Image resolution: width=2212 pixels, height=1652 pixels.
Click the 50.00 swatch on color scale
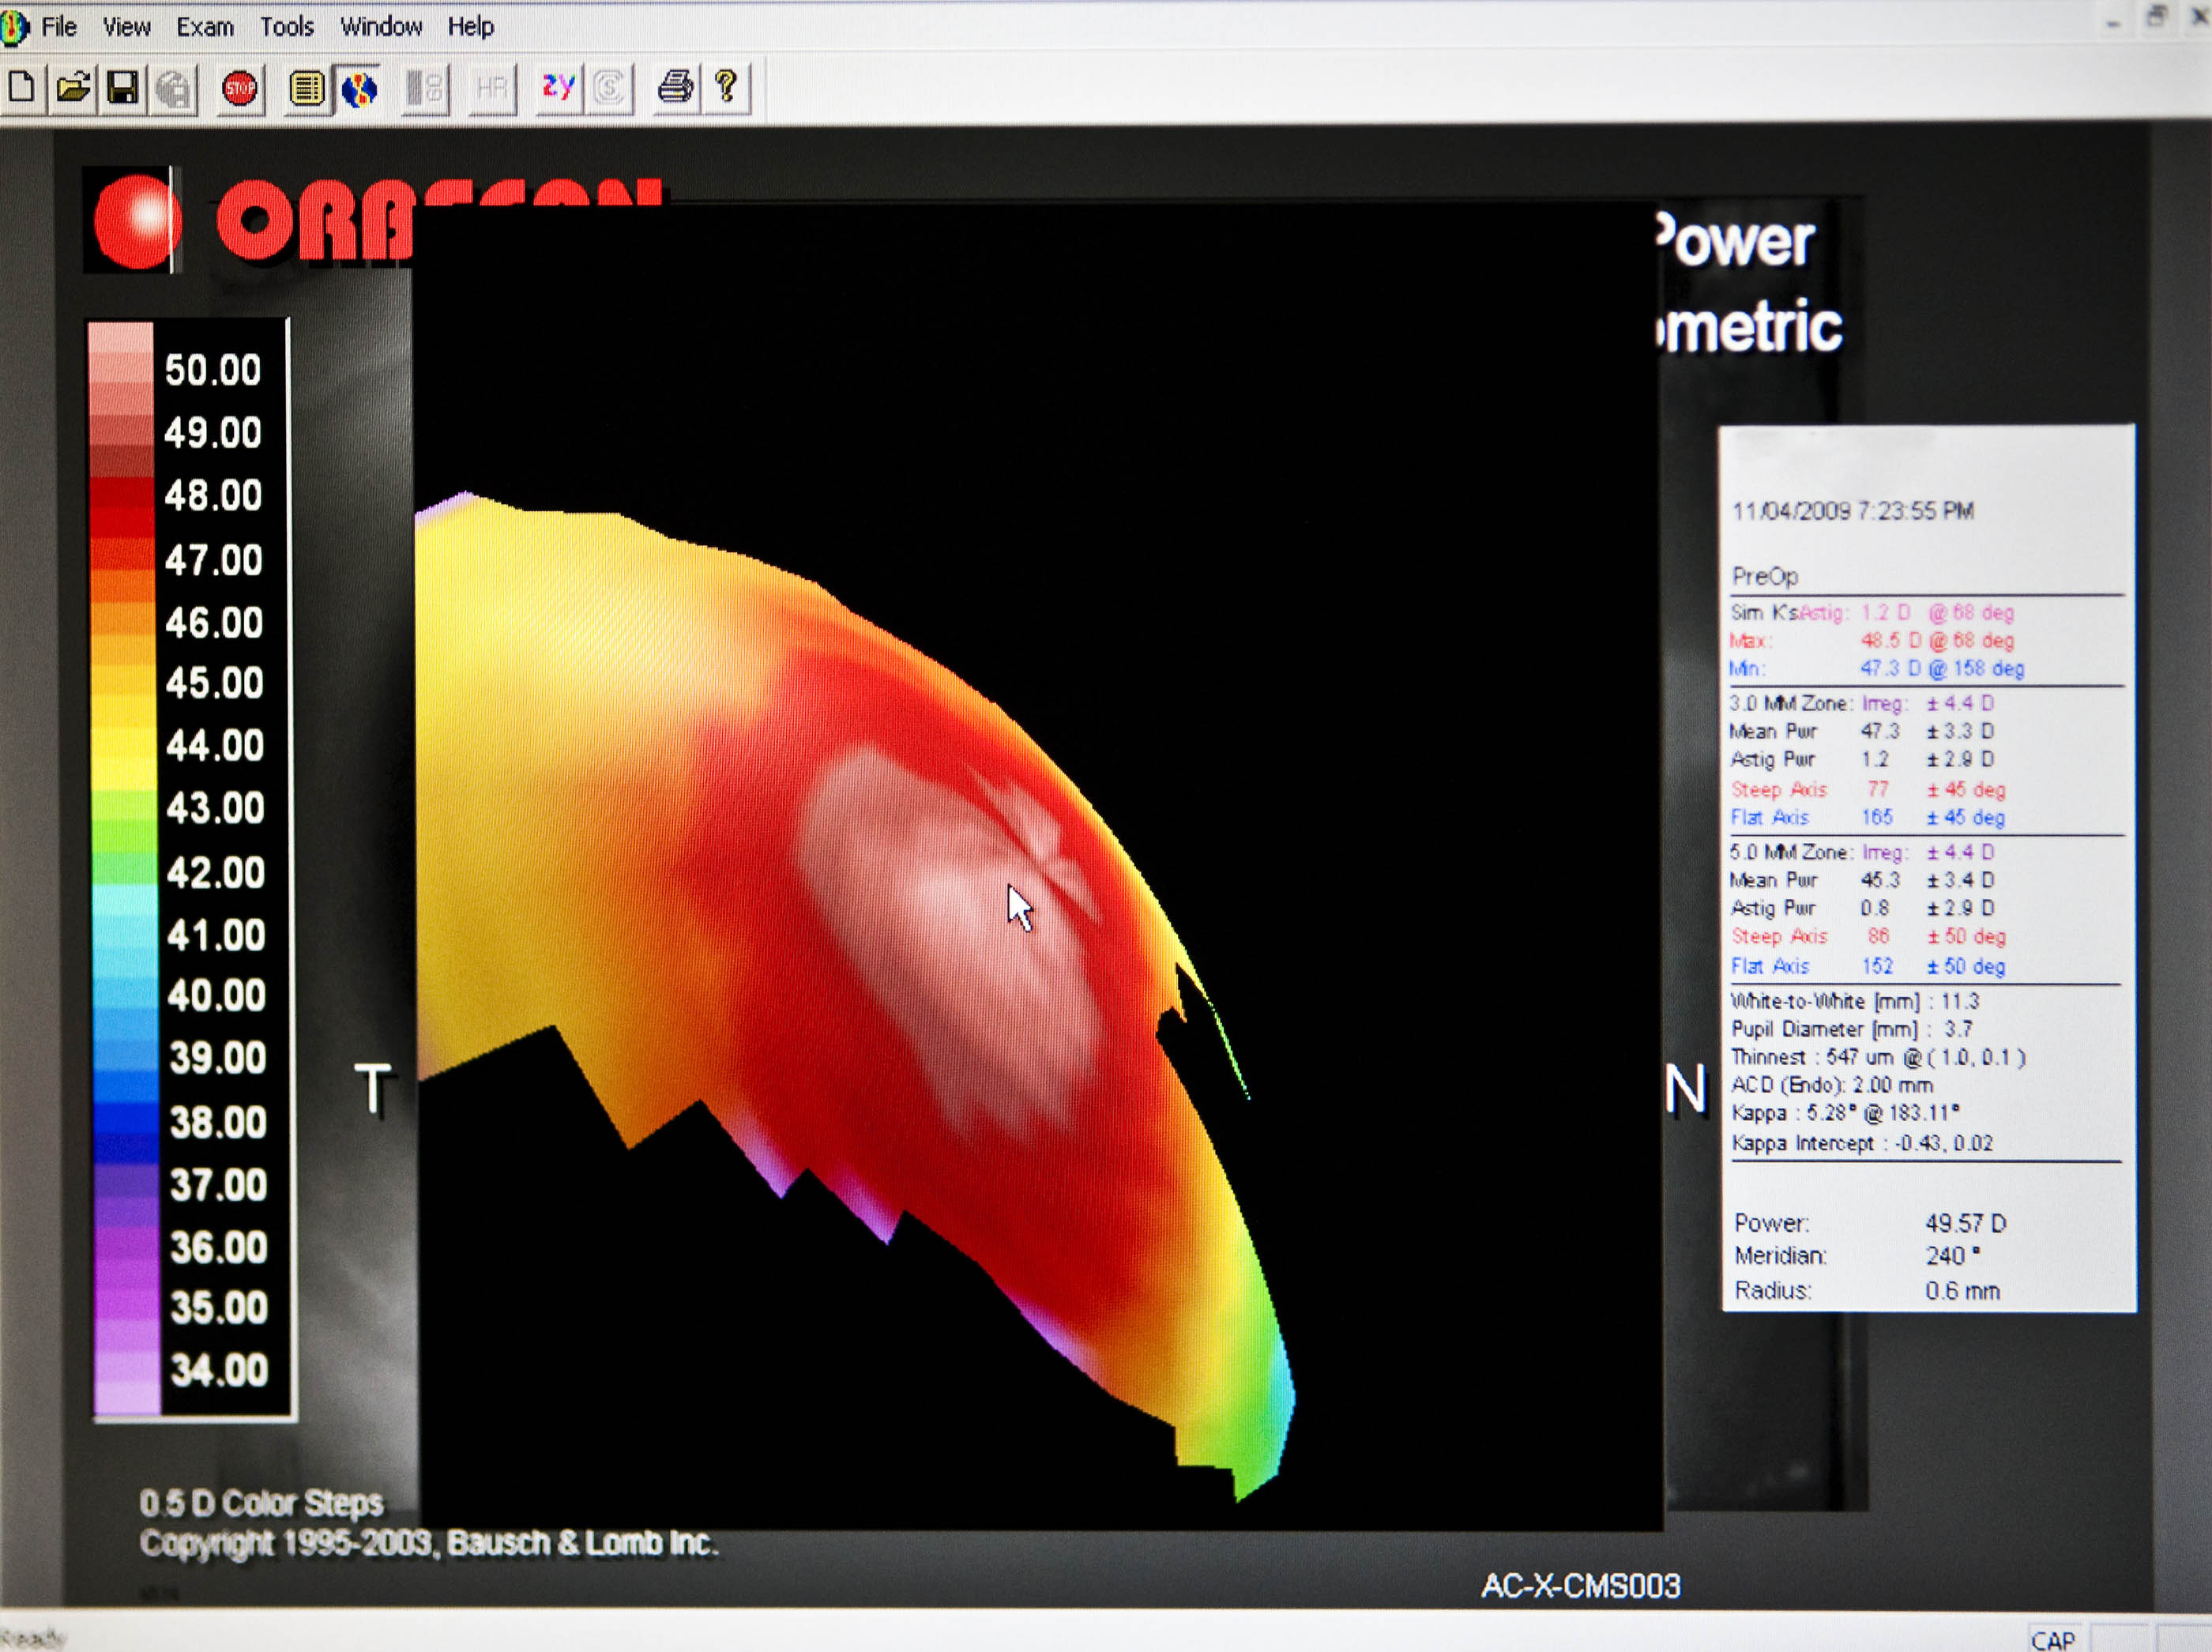point(121,368)
